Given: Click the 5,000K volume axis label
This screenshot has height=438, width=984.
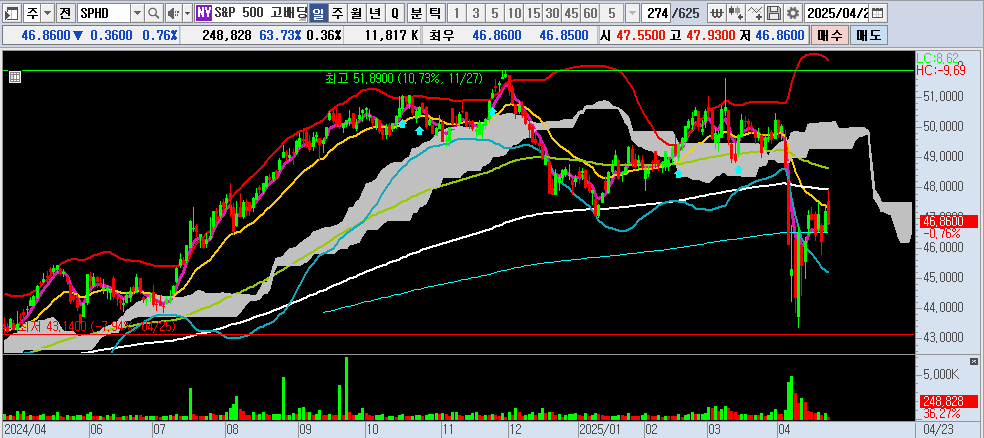Looking at the screenshot, I should (x=941, y=374).
